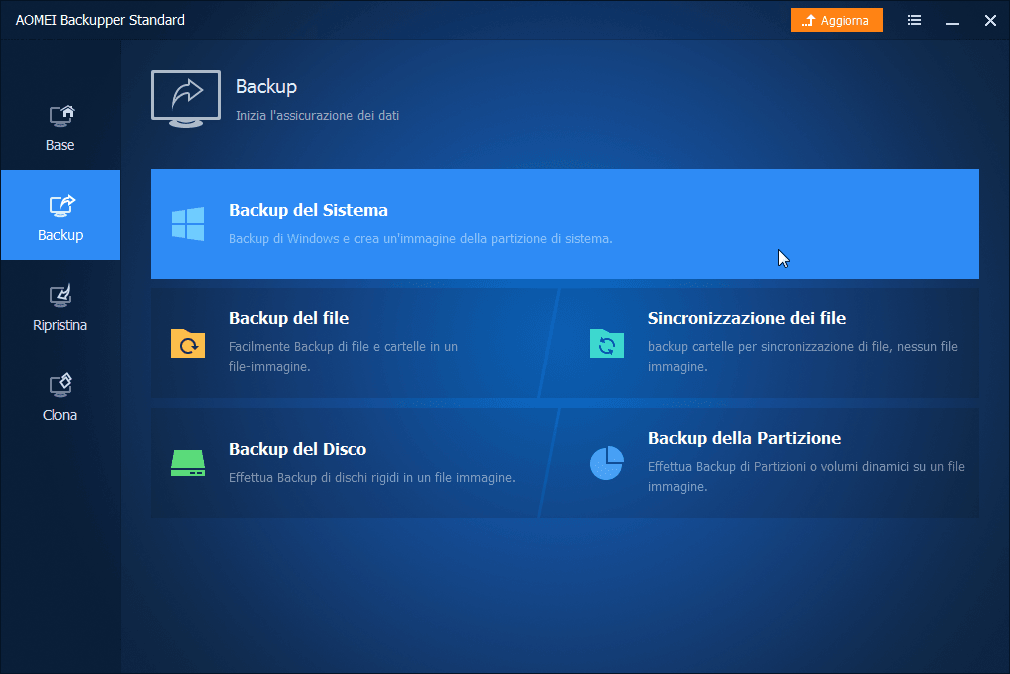Switch to the Base tab label

tap(60, 145)
